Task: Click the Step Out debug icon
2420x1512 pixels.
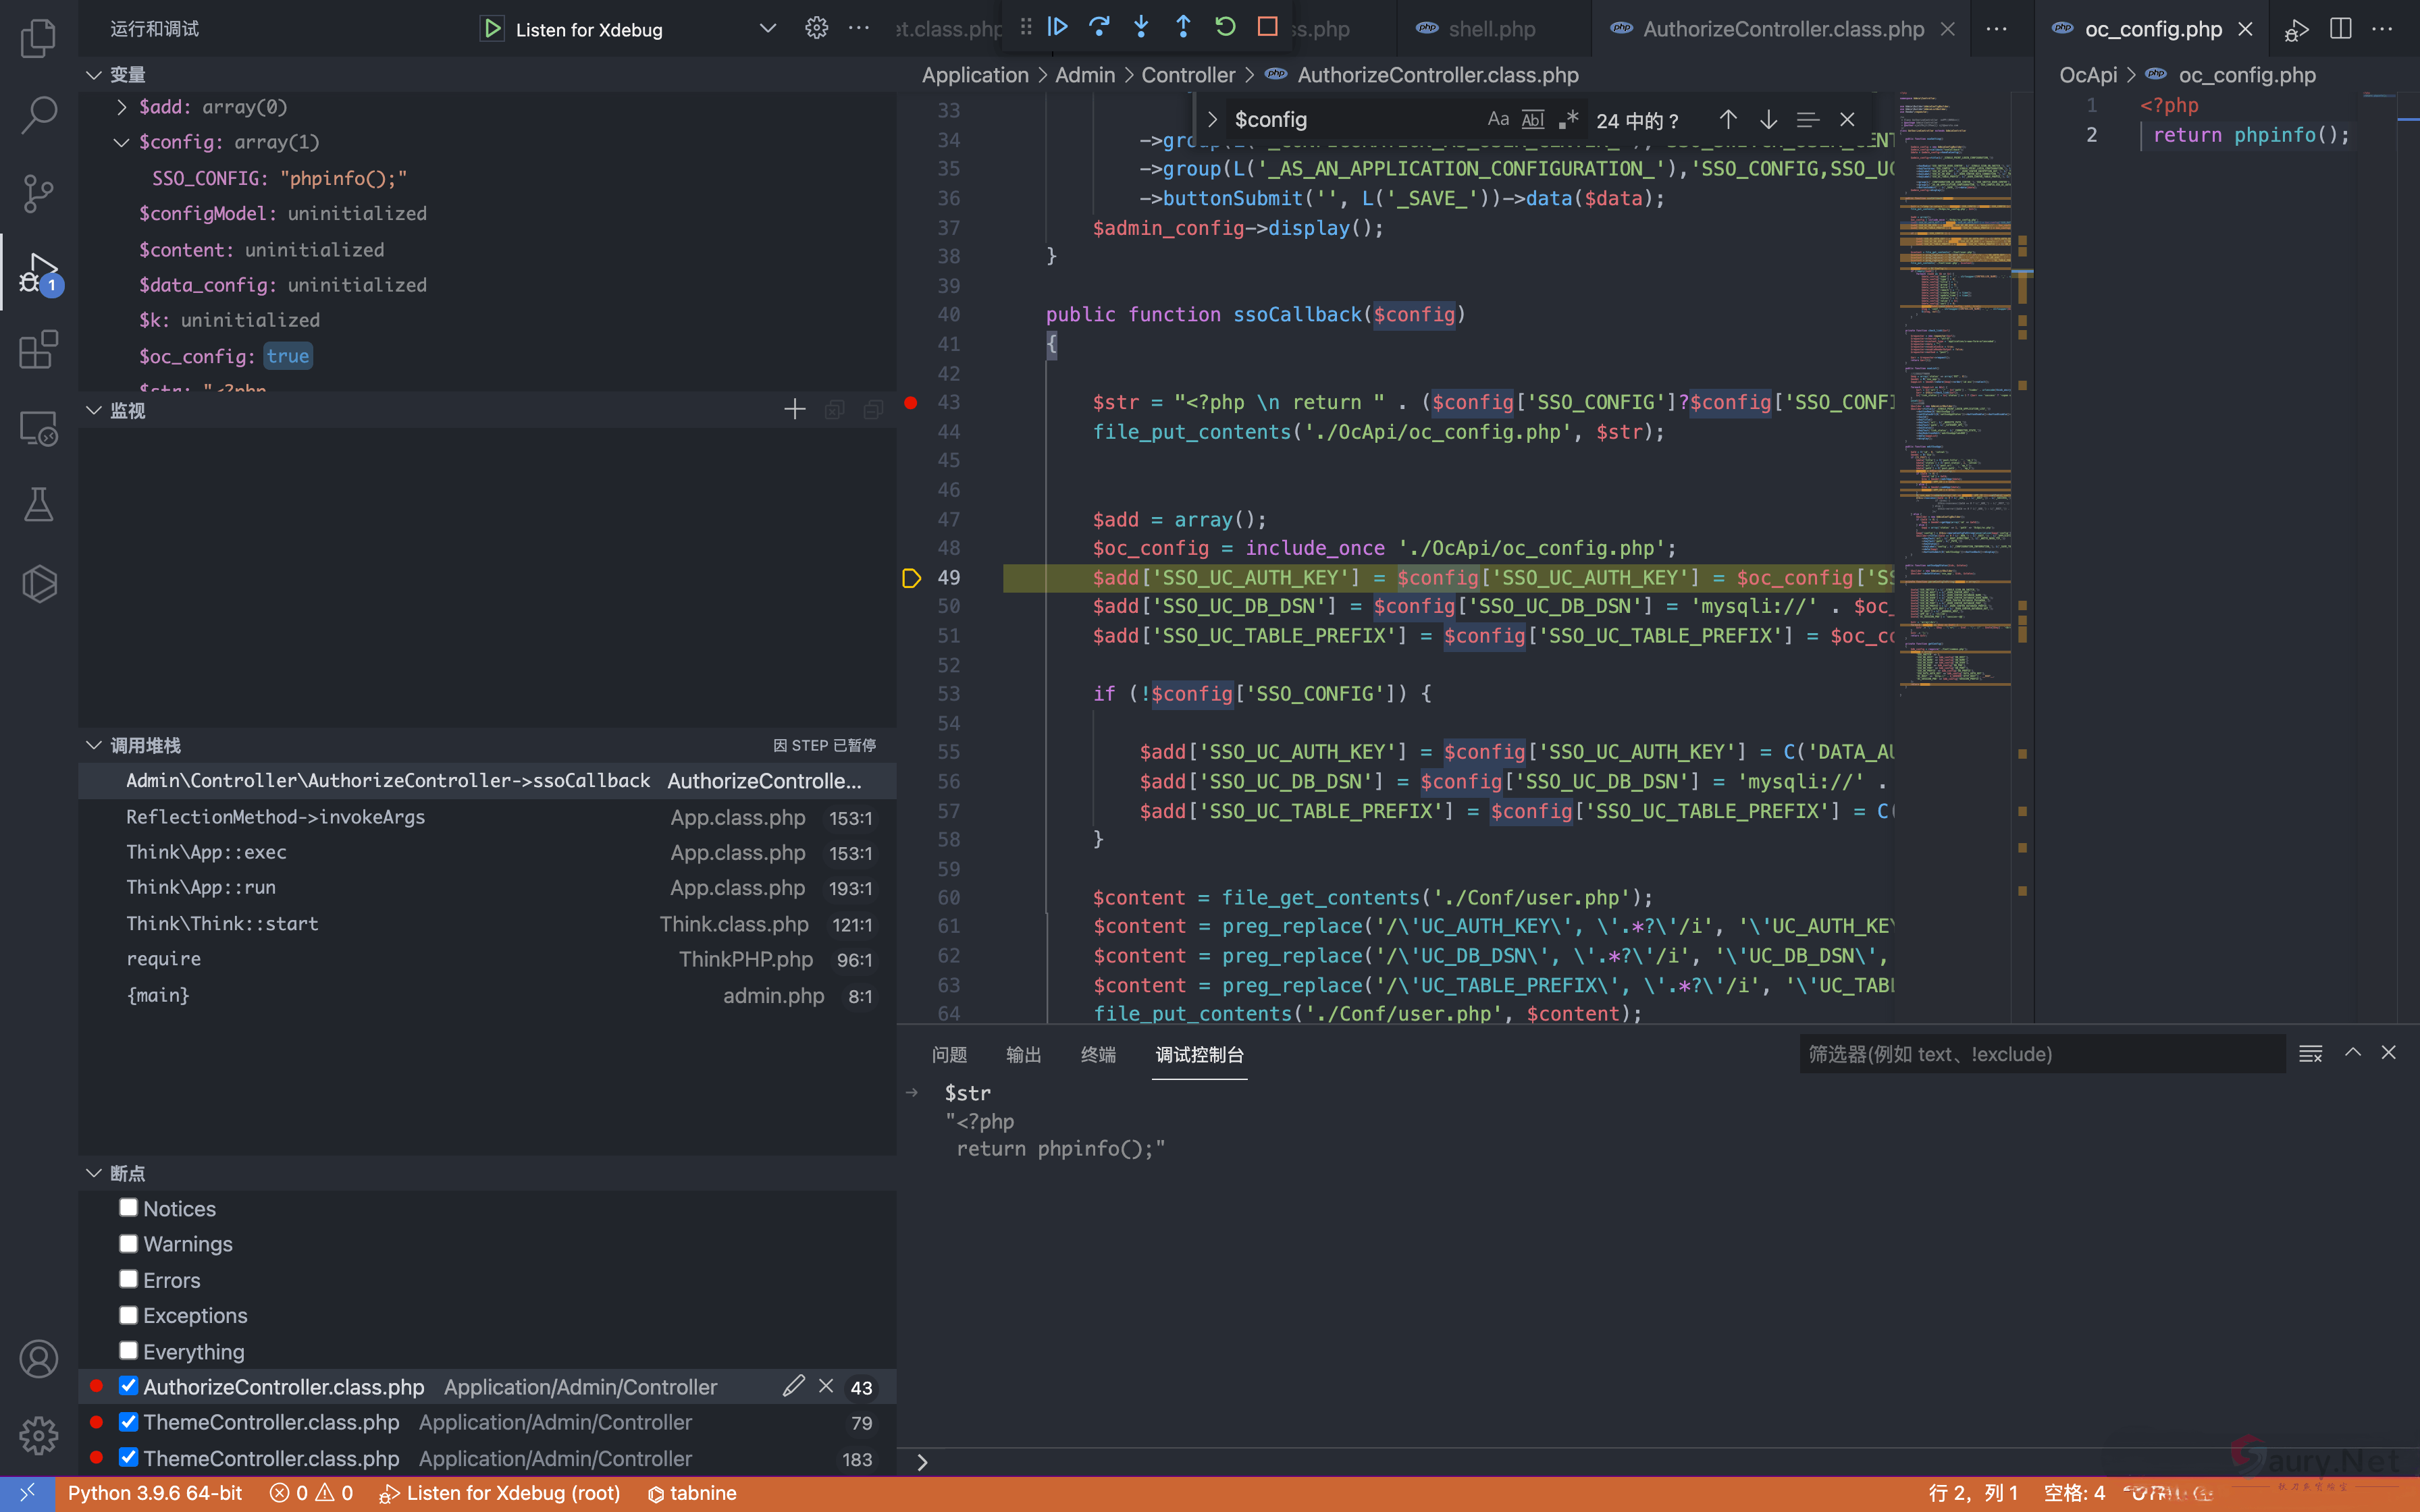Action: click(1183, 27)
